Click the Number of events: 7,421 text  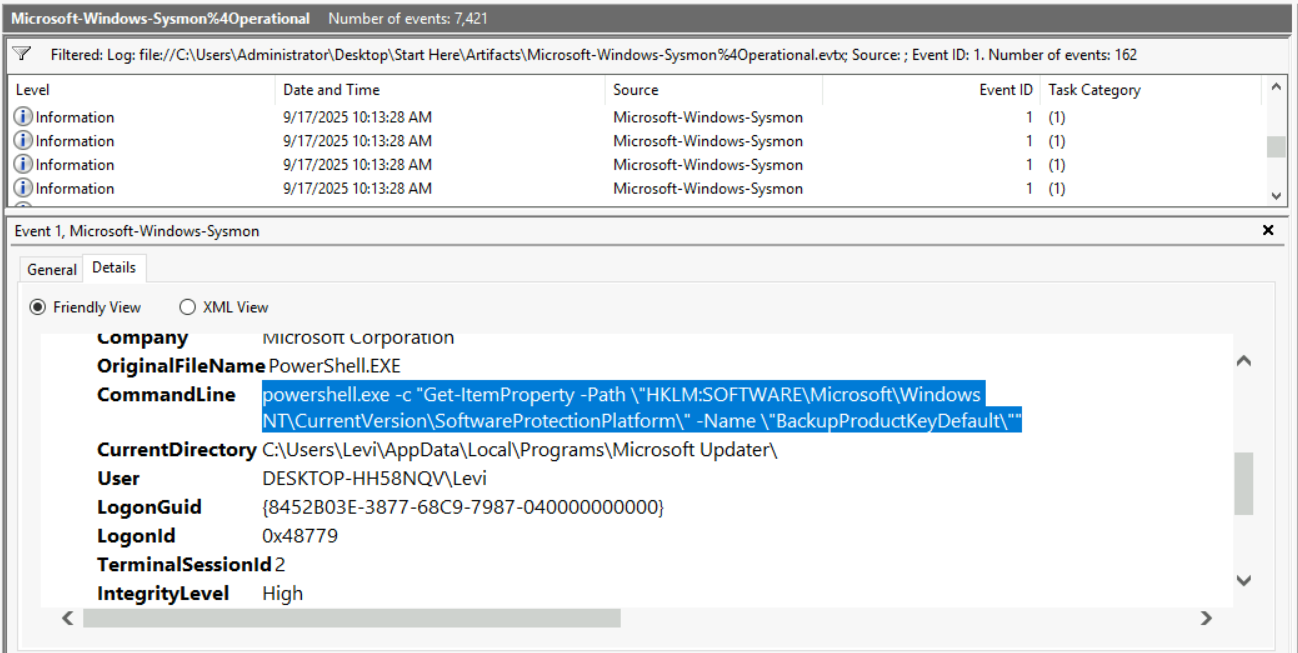tap(408, 18)
